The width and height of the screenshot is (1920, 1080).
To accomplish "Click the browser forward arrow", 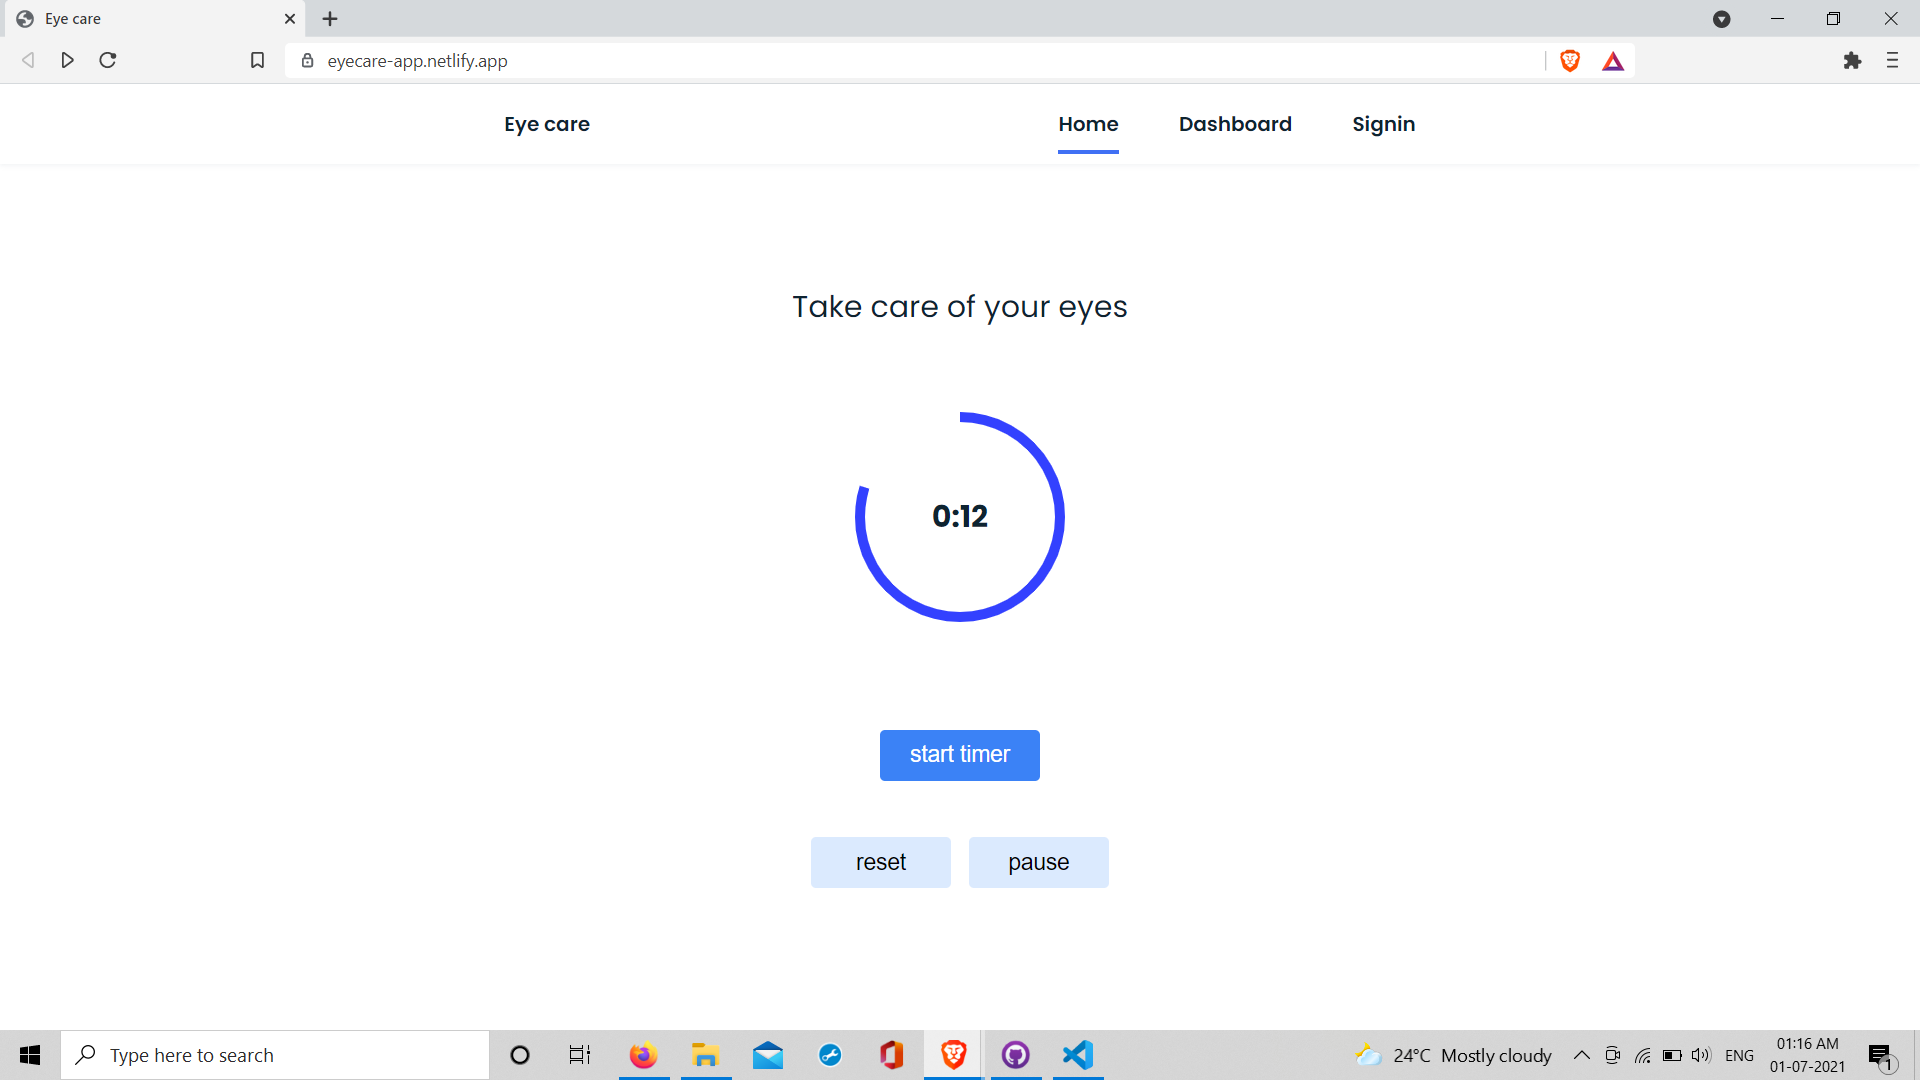I will click(68, 61).
